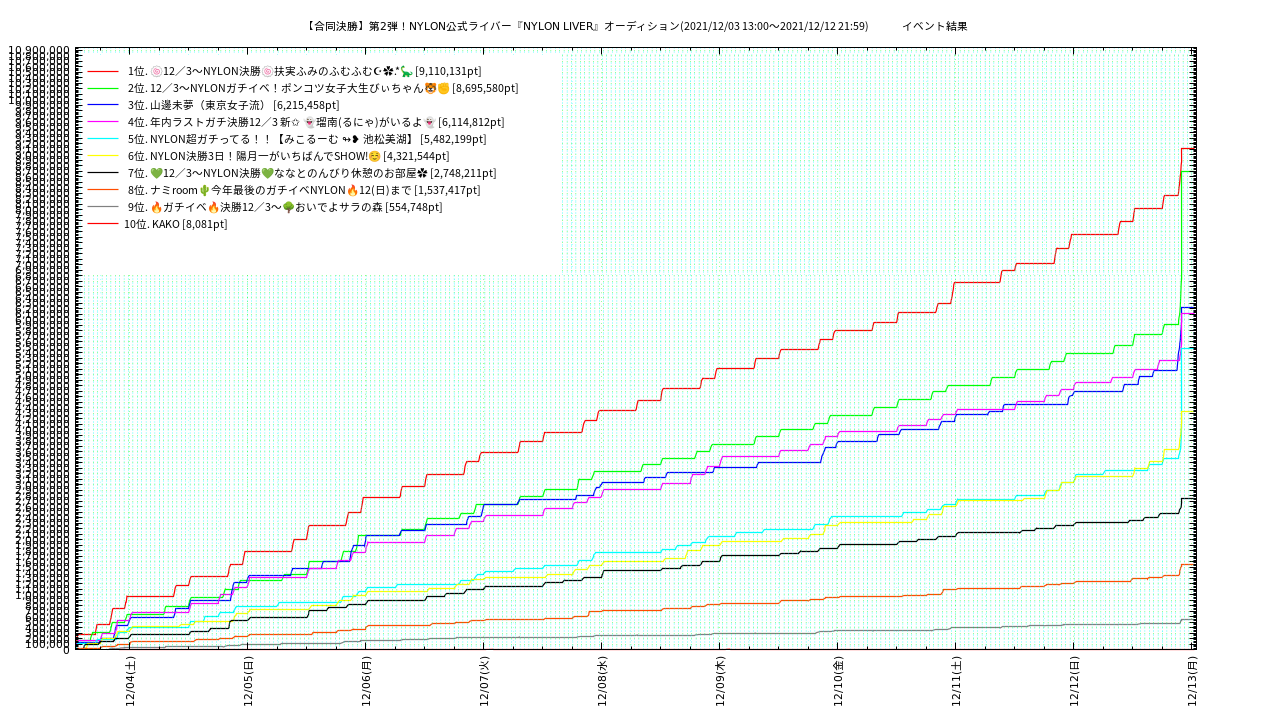Click the x-axis label 12/07(火)
The image size is (1280, 720).
tap(484, 682)
